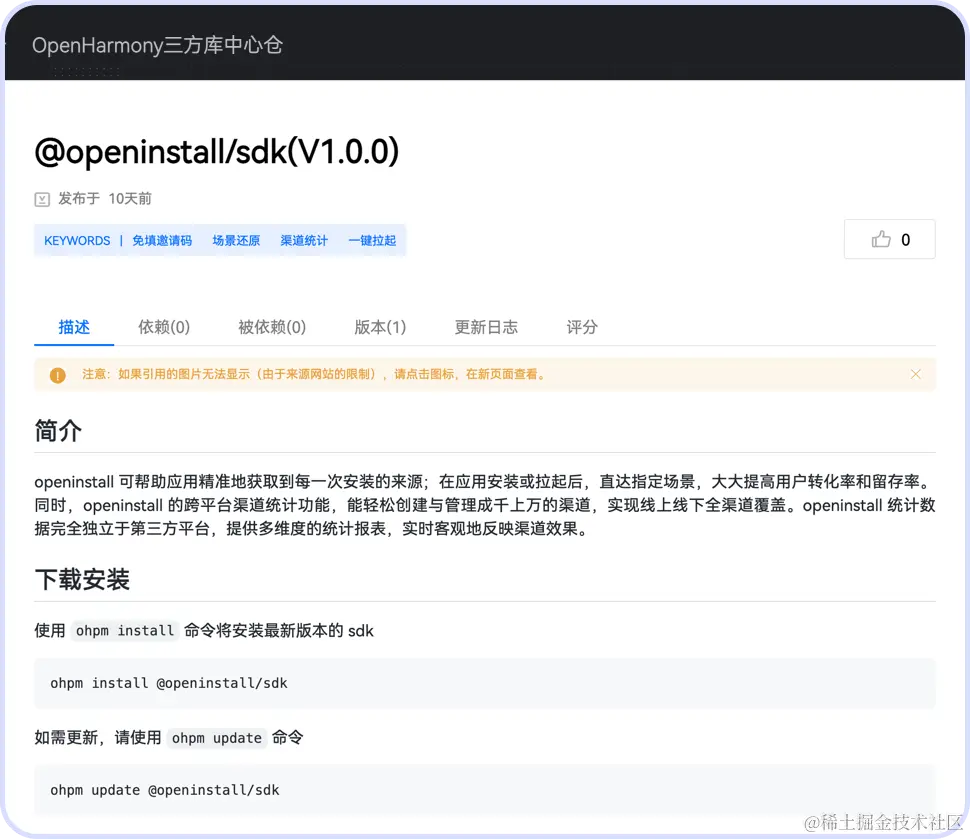Open the 版本(1) tab
Viewport: 970px width, 839px height.
point(380,327)
